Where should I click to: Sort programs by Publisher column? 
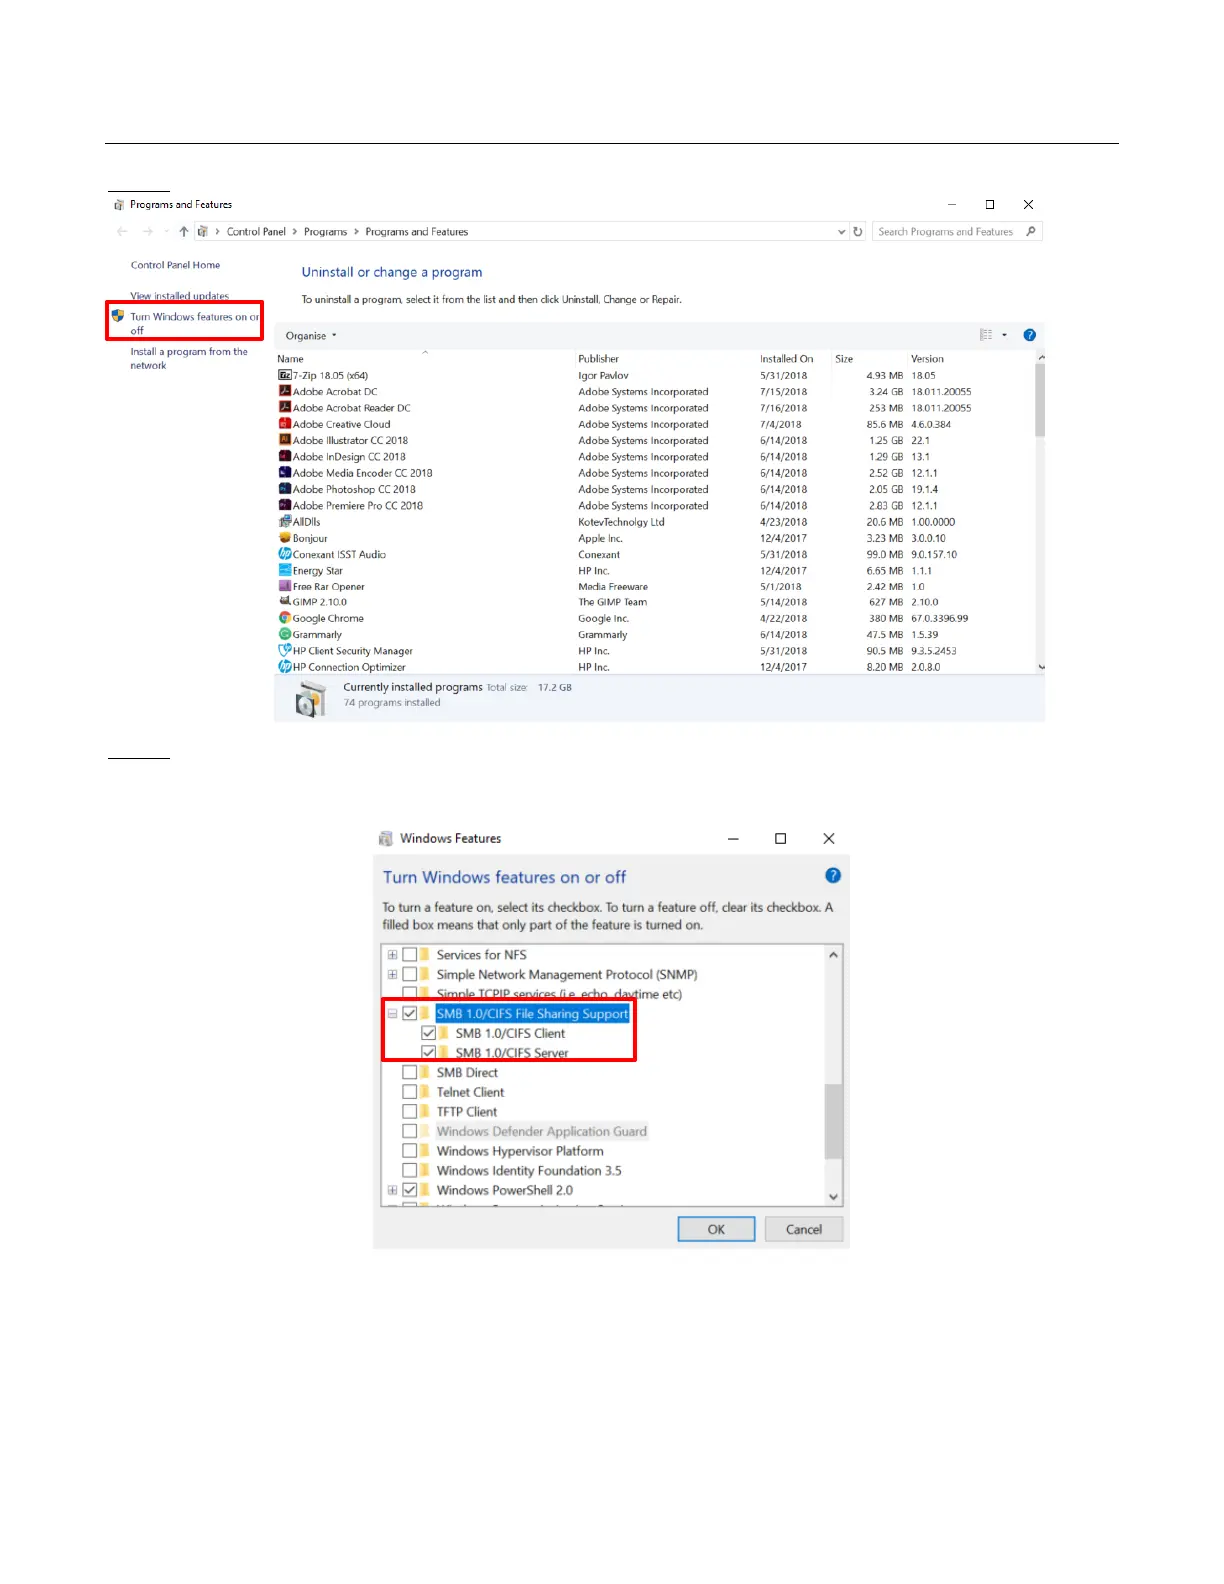pos(598,359)
